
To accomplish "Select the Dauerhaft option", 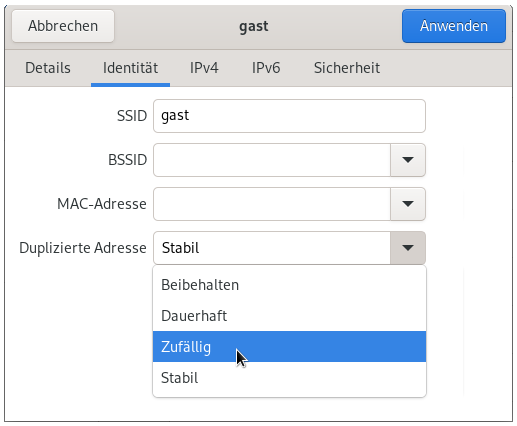I will (x=289, y=316).
